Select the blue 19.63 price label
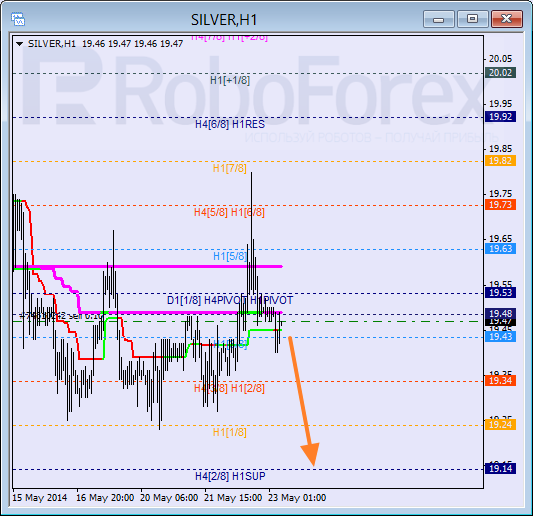 pos(500,248)
